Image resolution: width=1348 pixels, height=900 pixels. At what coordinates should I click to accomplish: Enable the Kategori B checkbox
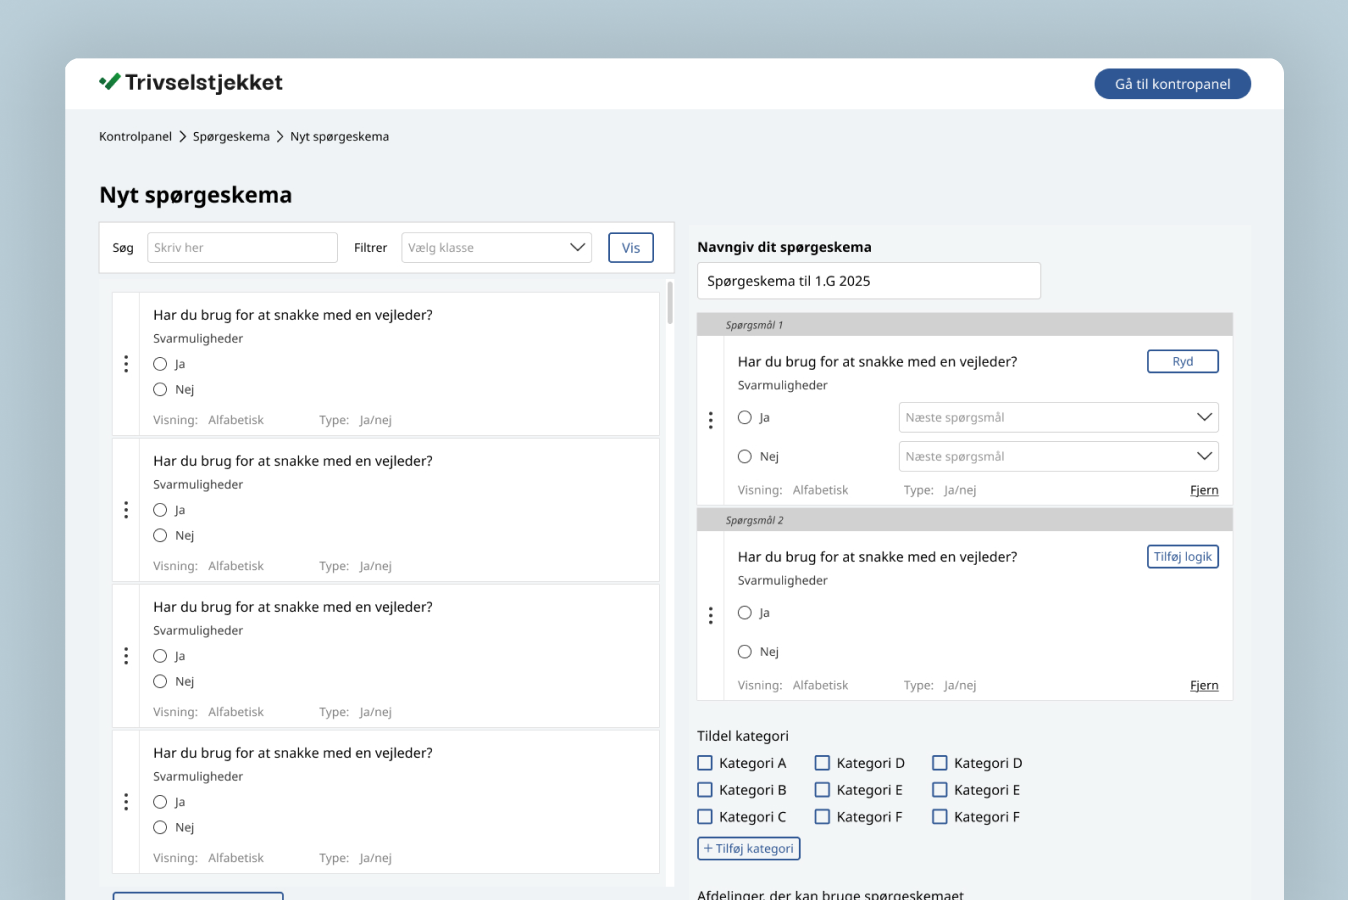pos(705,790)
